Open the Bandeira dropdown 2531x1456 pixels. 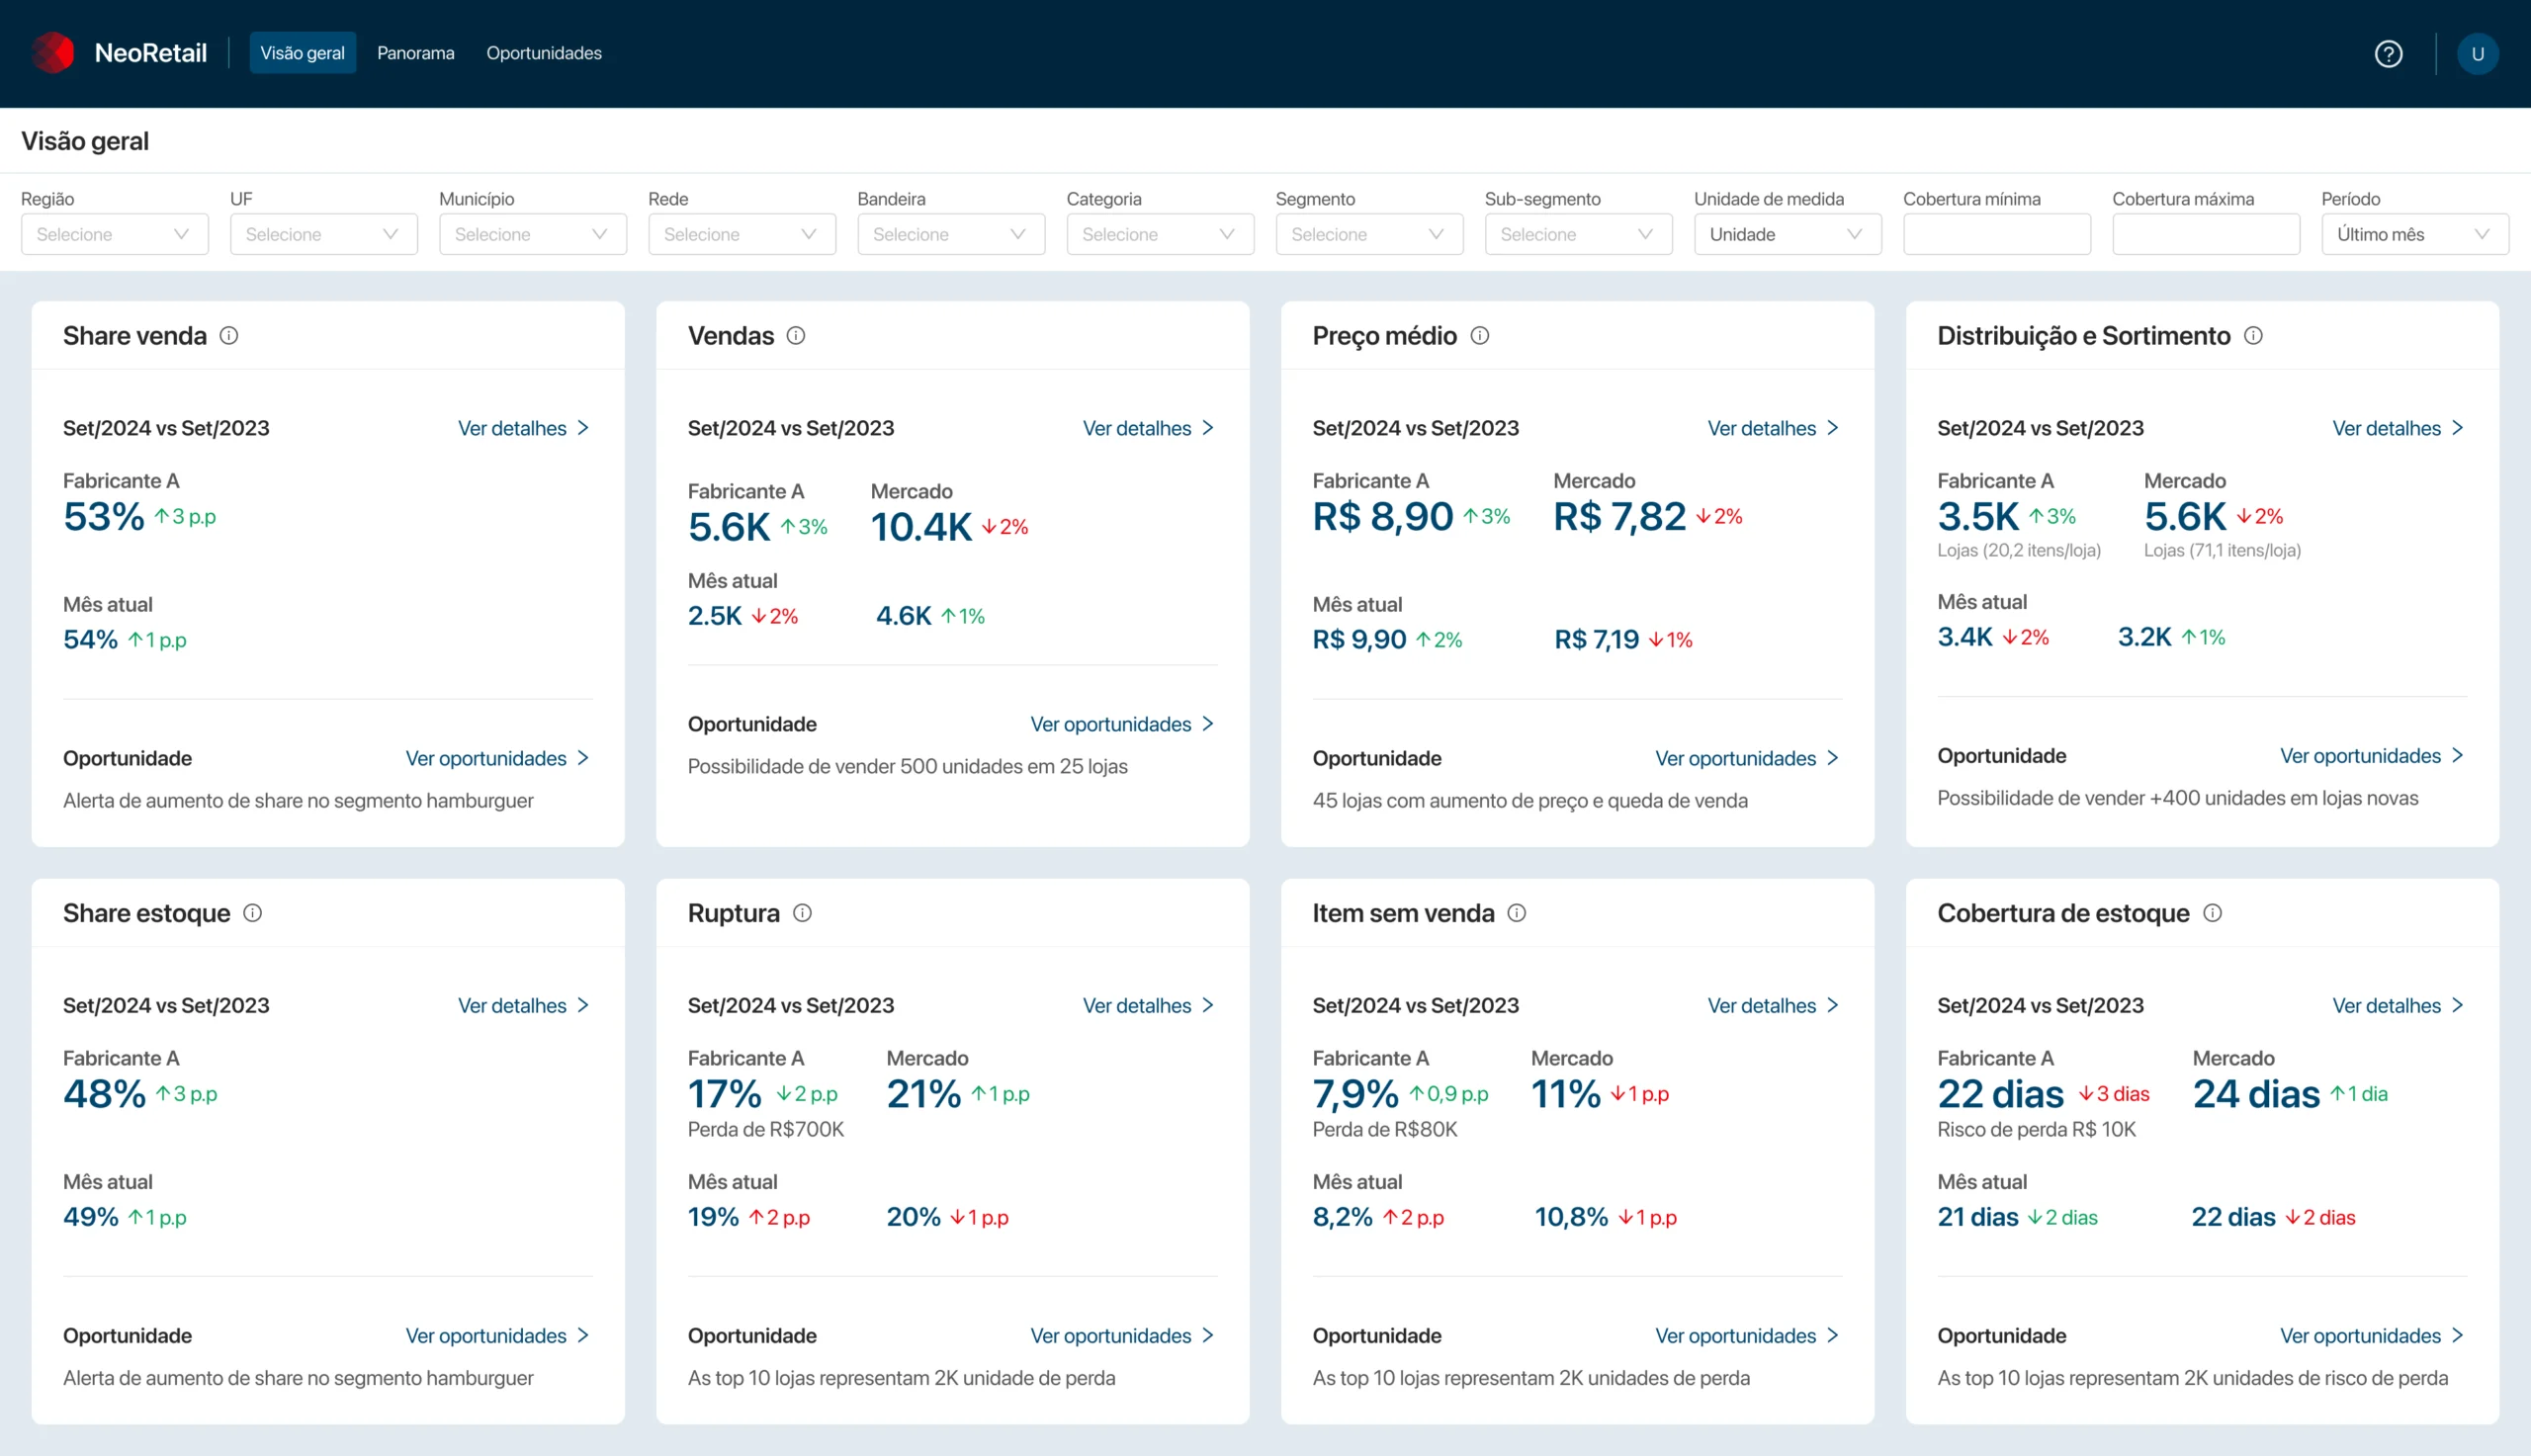(951, 234)
